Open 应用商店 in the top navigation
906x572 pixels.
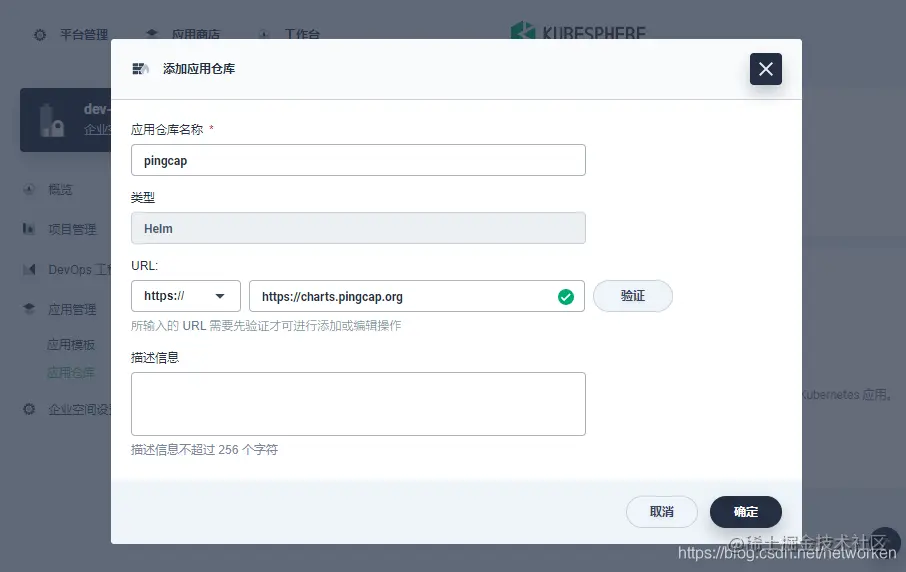click(196, 34)
